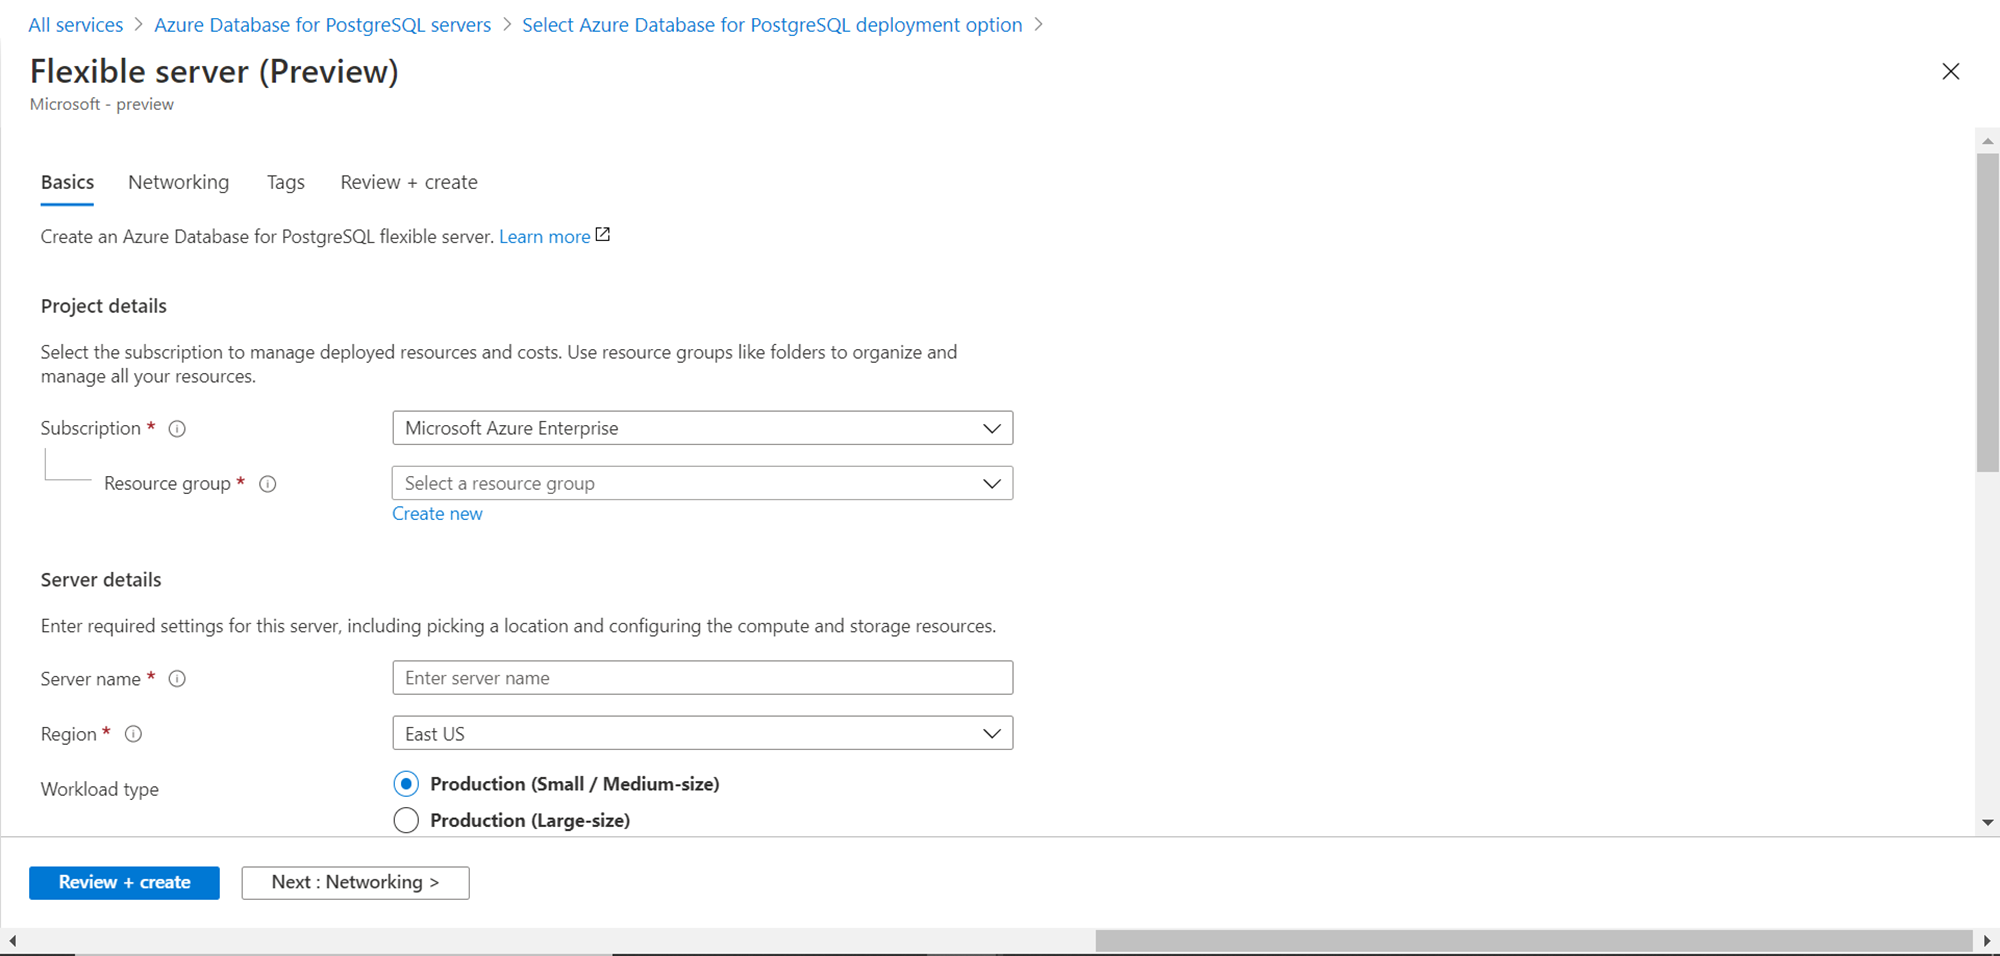Expand the Resource group dropdown
Image resolution: width=2000 pixels, height=956 pixels.
702,484
